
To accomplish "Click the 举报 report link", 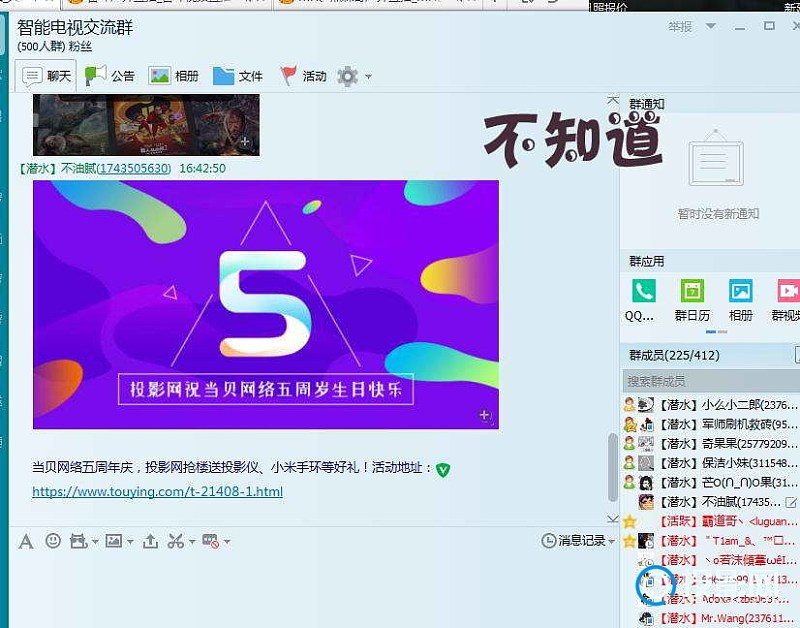I will pos(680,27).
